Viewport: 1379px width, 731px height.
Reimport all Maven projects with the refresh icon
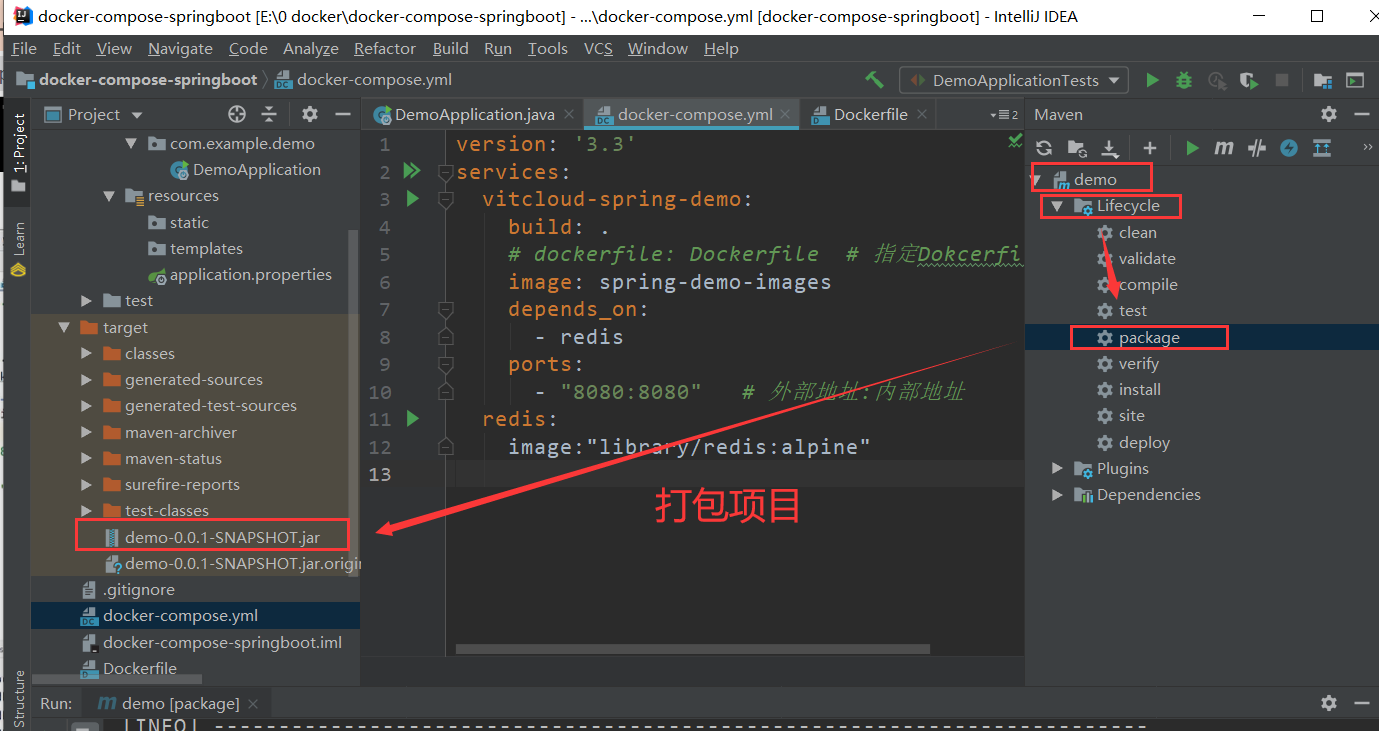[1044, 148]
